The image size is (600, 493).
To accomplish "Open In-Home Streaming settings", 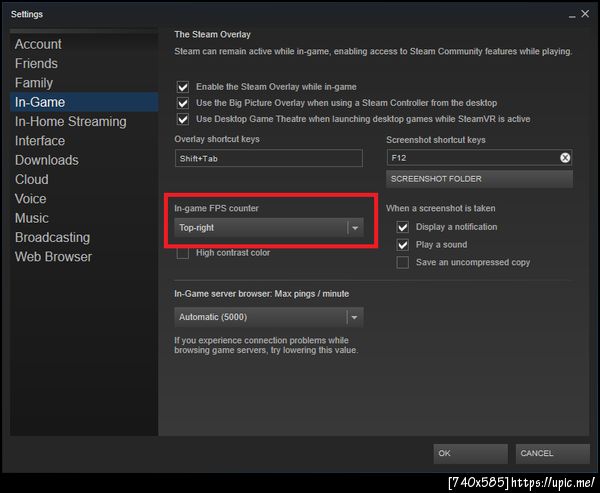I will [84, 121].
